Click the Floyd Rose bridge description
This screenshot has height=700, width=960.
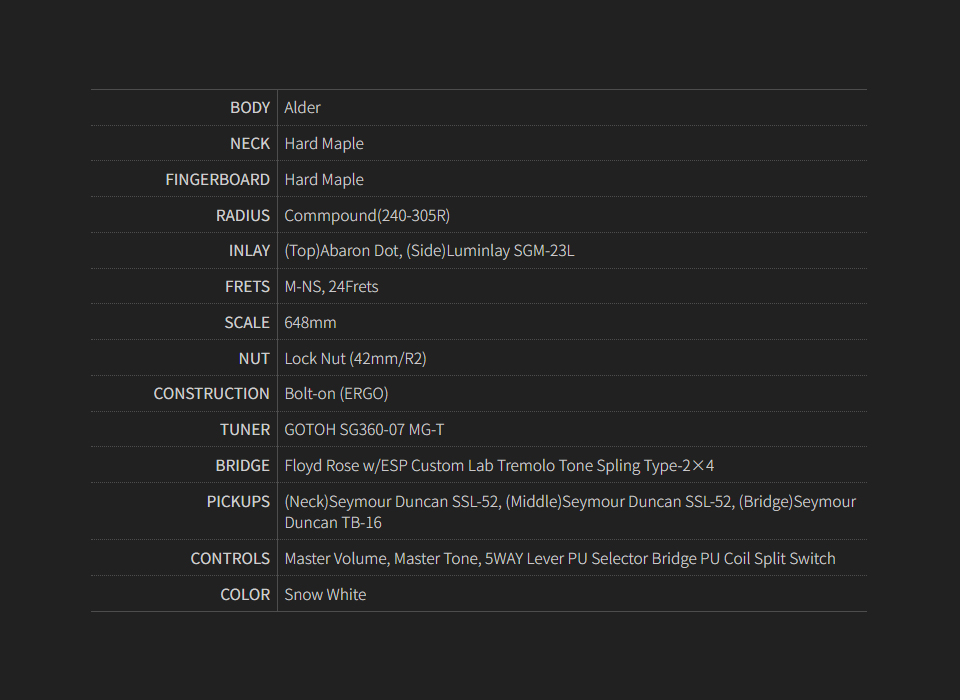pos(499,466)
